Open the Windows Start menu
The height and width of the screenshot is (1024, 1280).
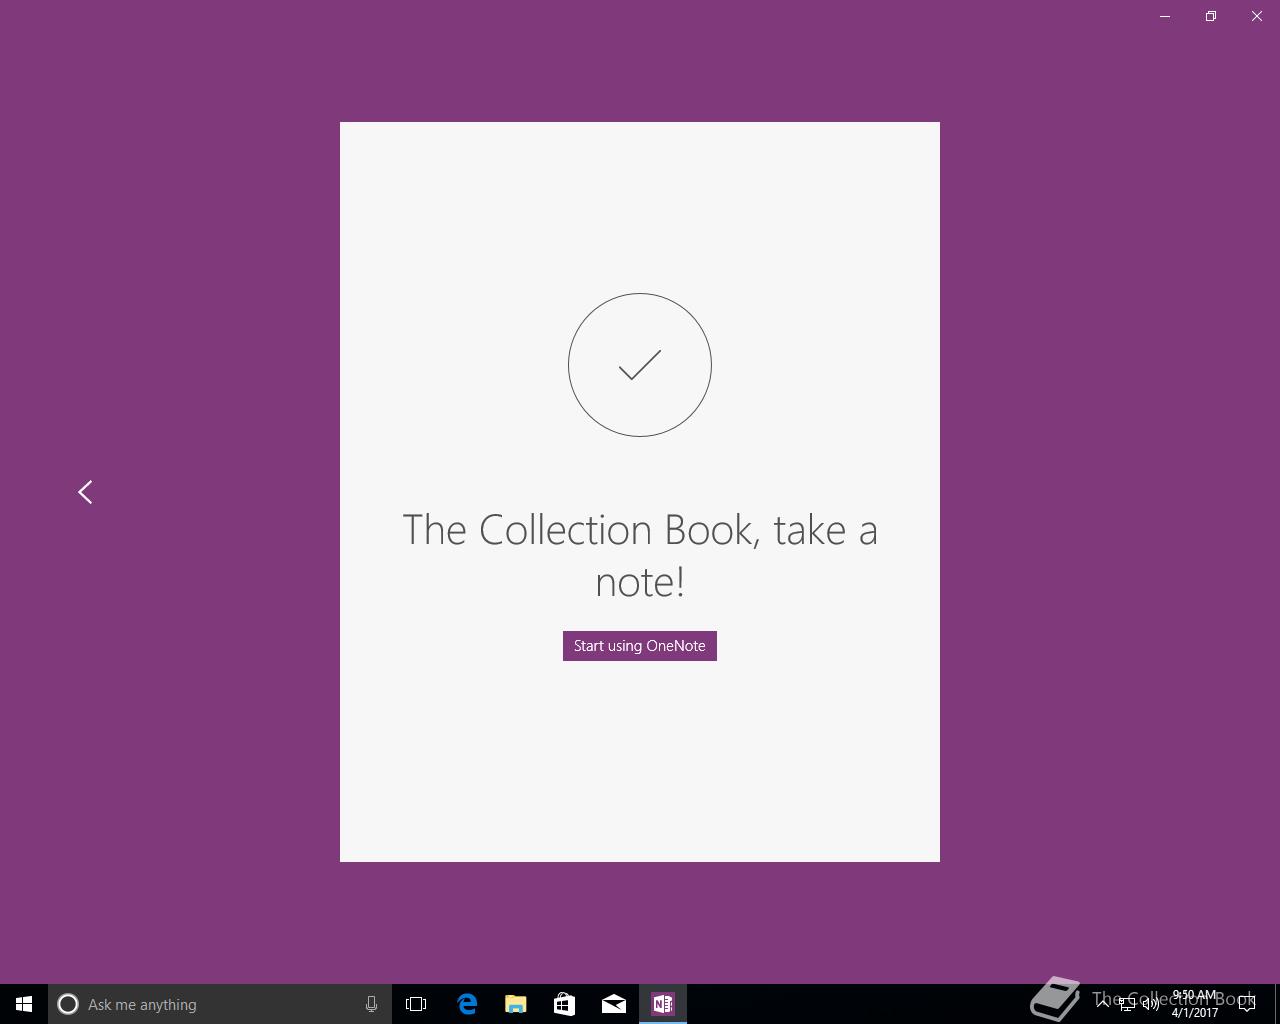click(x=24, y=1004)
